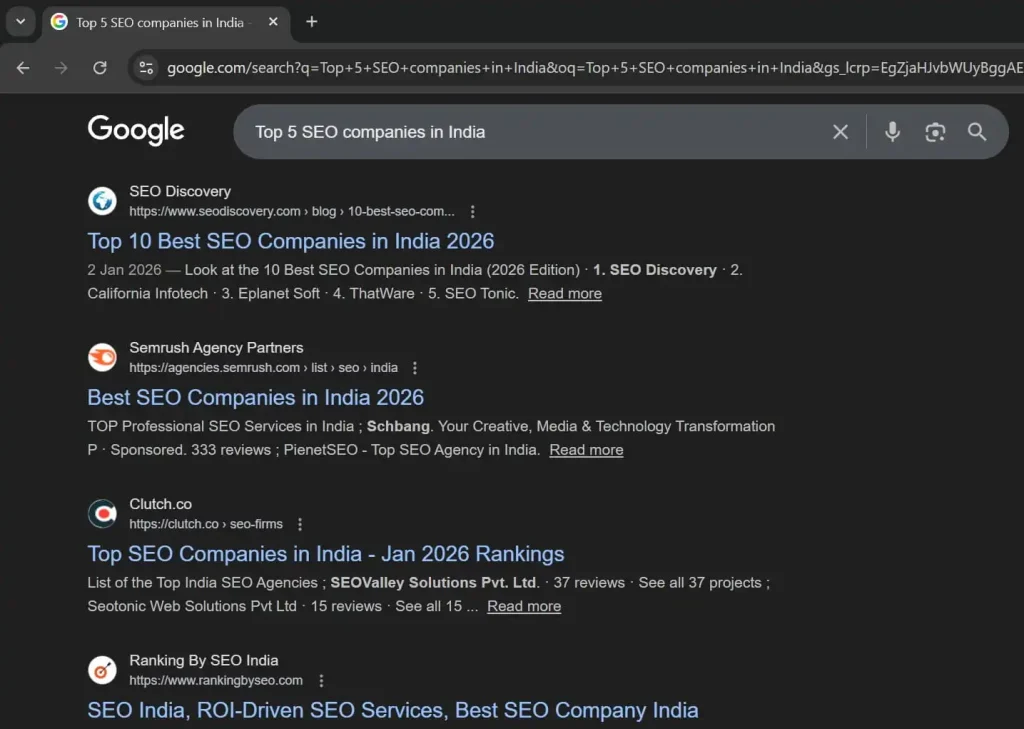This screenshot has height=729, width=1024.
Task: Click the Google logo
Action: pyautogui.click(x=136, y=130)
